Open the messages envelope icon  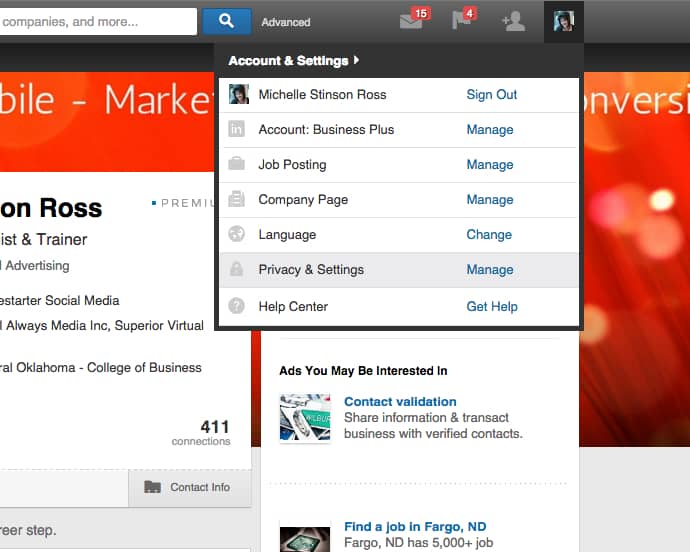point(411,21)
